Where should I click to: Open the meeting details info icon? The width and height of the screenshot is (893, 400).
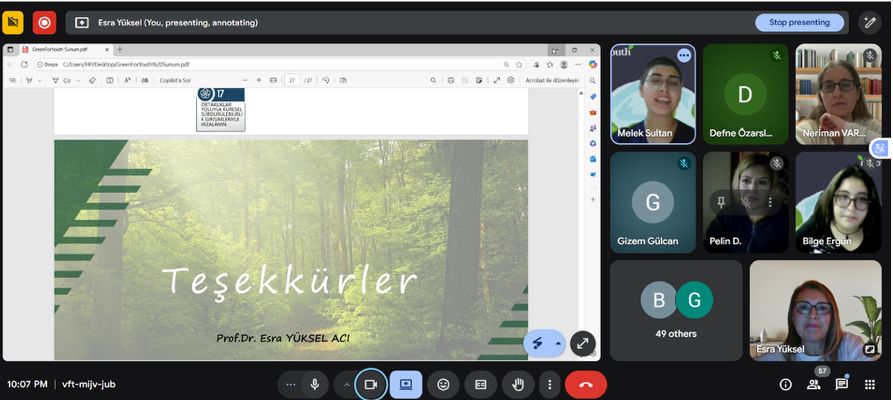pyautogui.click(x=786, y=384)
